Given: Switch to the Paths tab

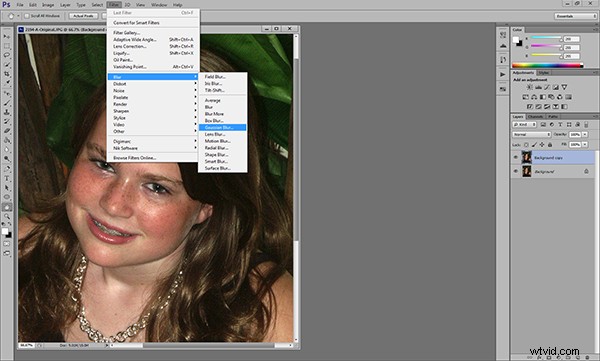Looking at the screenshot, I should pyautogui.click(x=553, y=116).
